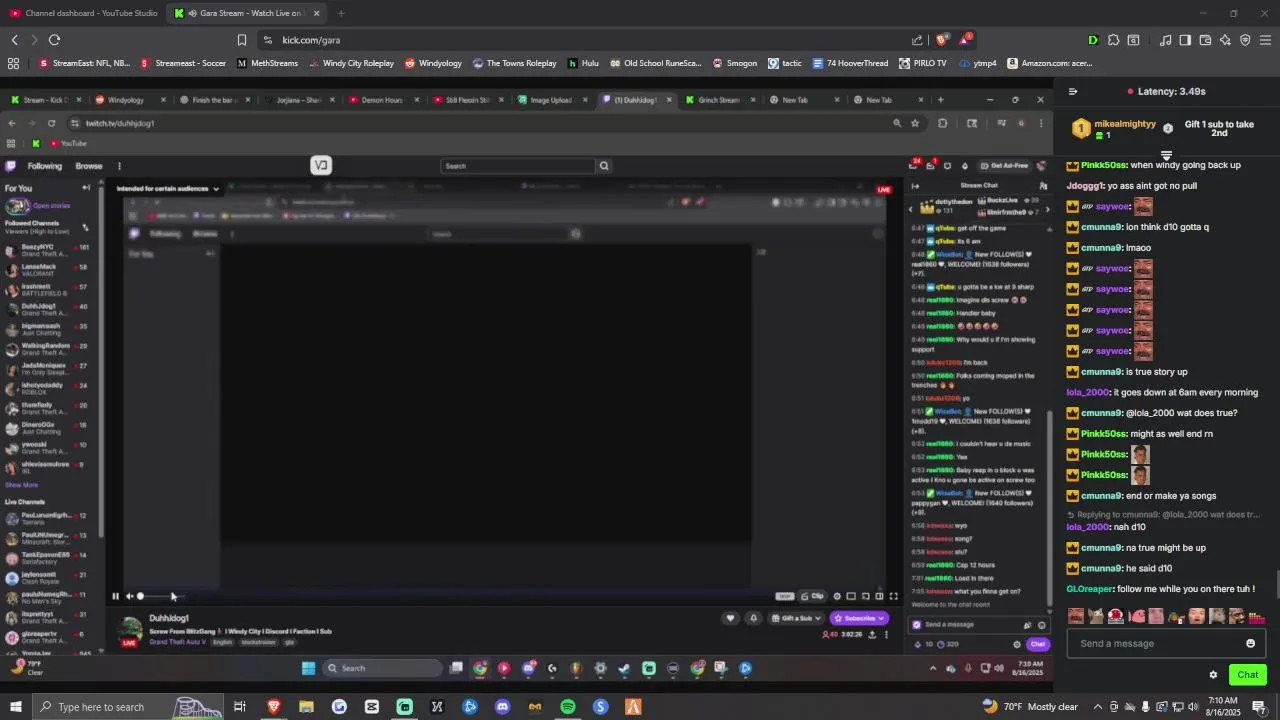1280x720 pixels.
Task: Open Discord from the taskbar
Action: pos(502,707)
